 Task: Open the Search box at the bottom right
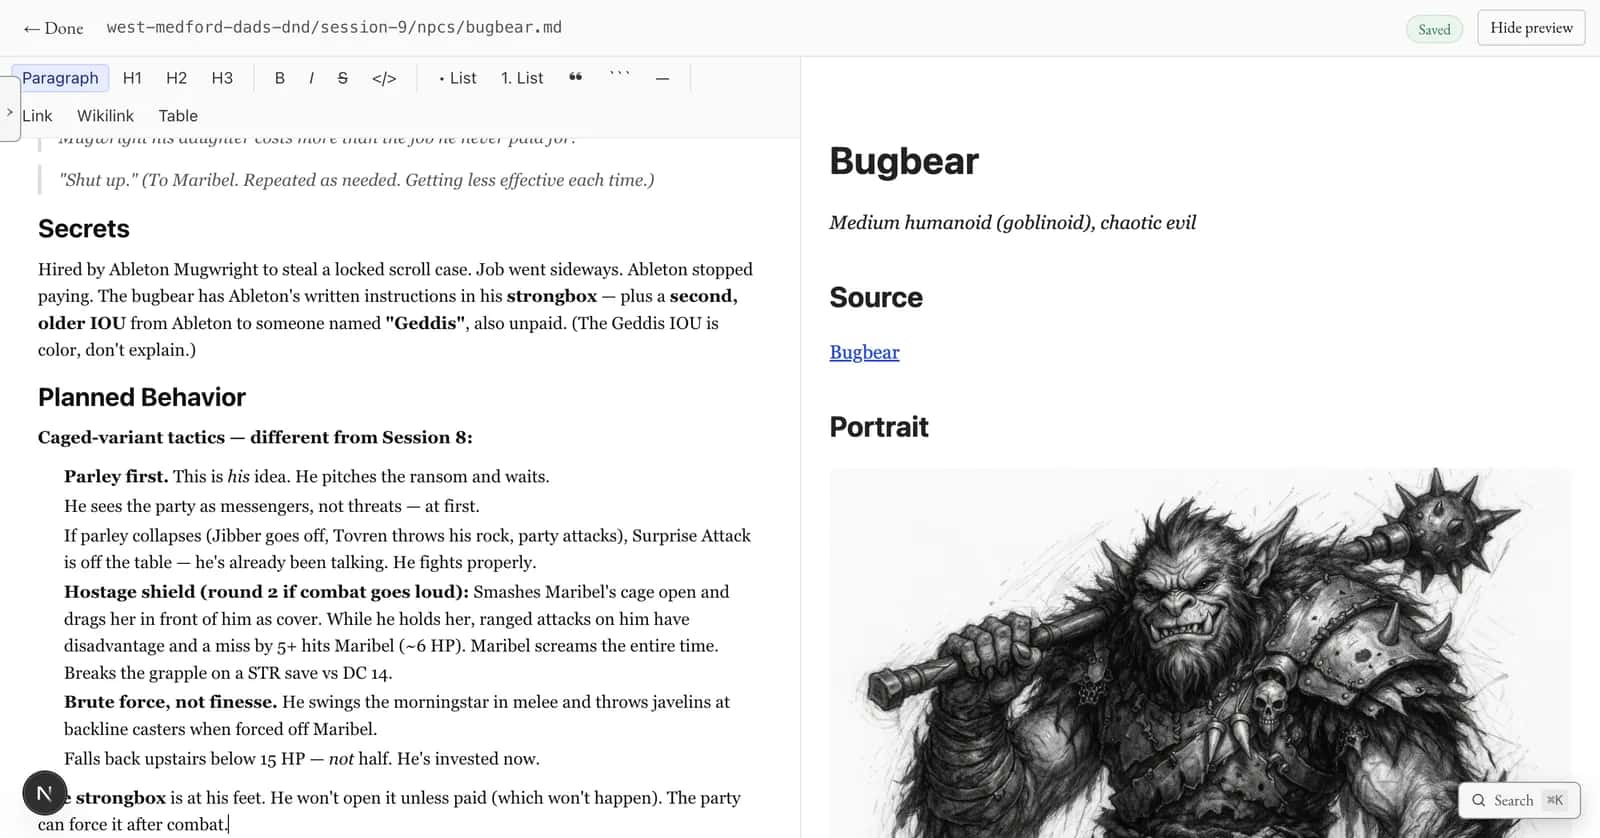(x=1519, y=800)
